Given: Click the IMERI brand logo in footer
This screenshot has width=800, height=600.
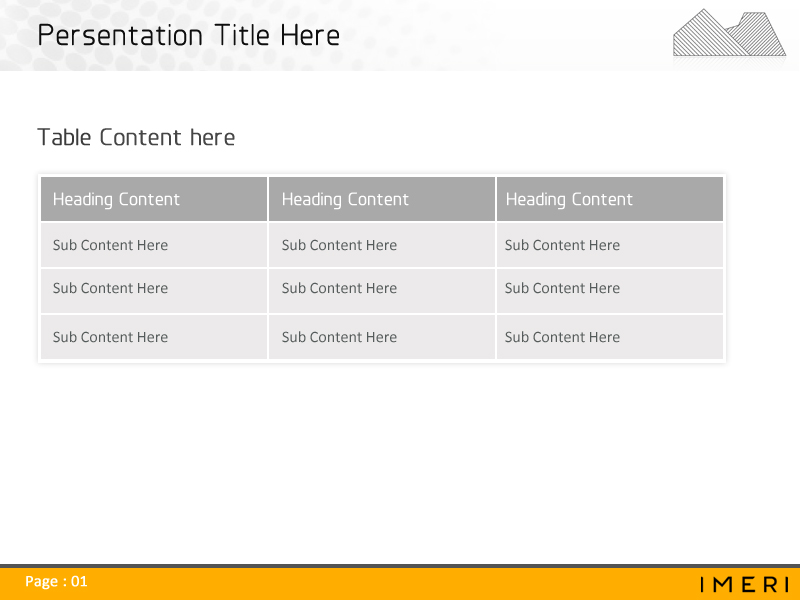Looking at the screenshot, I should [745, 584].
